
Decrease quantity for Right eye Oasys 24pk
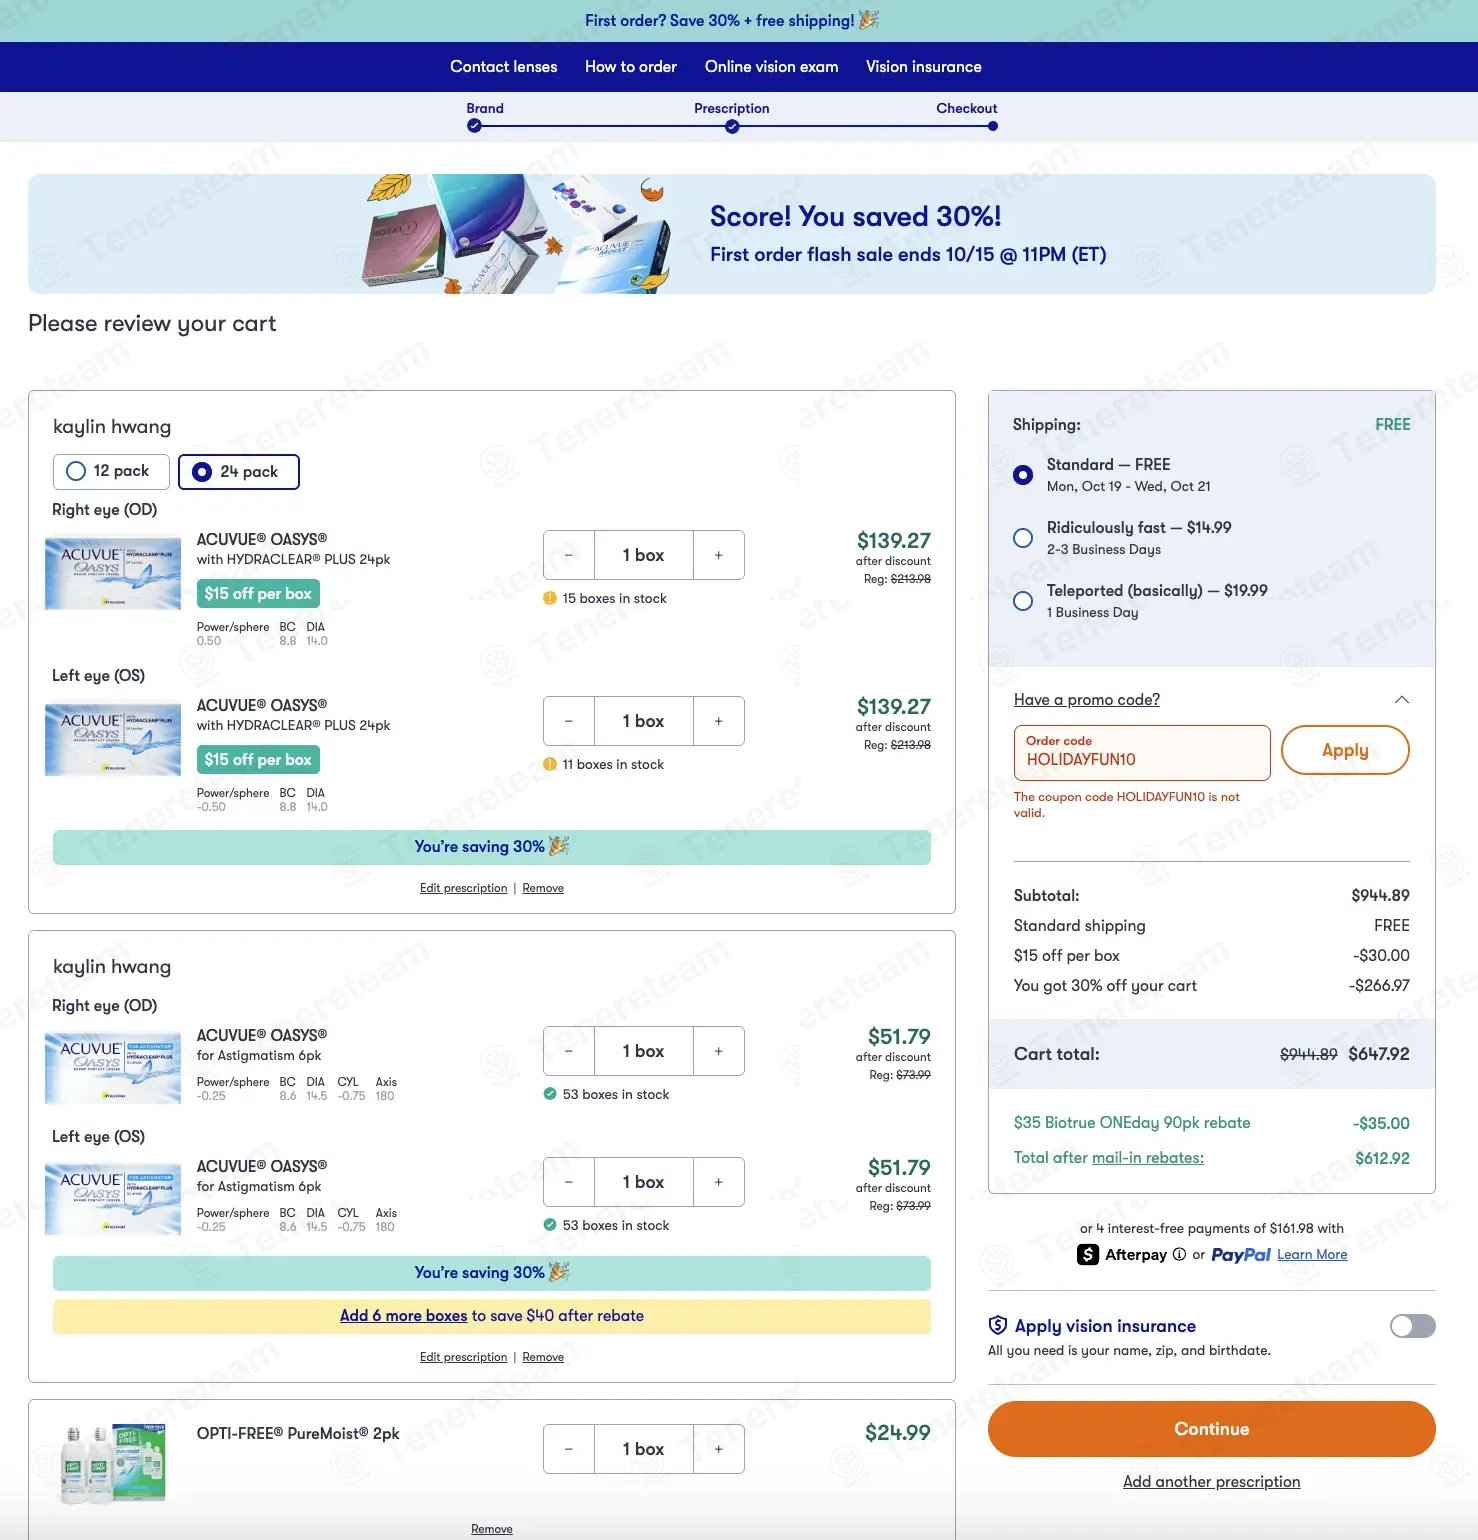click(569, 555)
